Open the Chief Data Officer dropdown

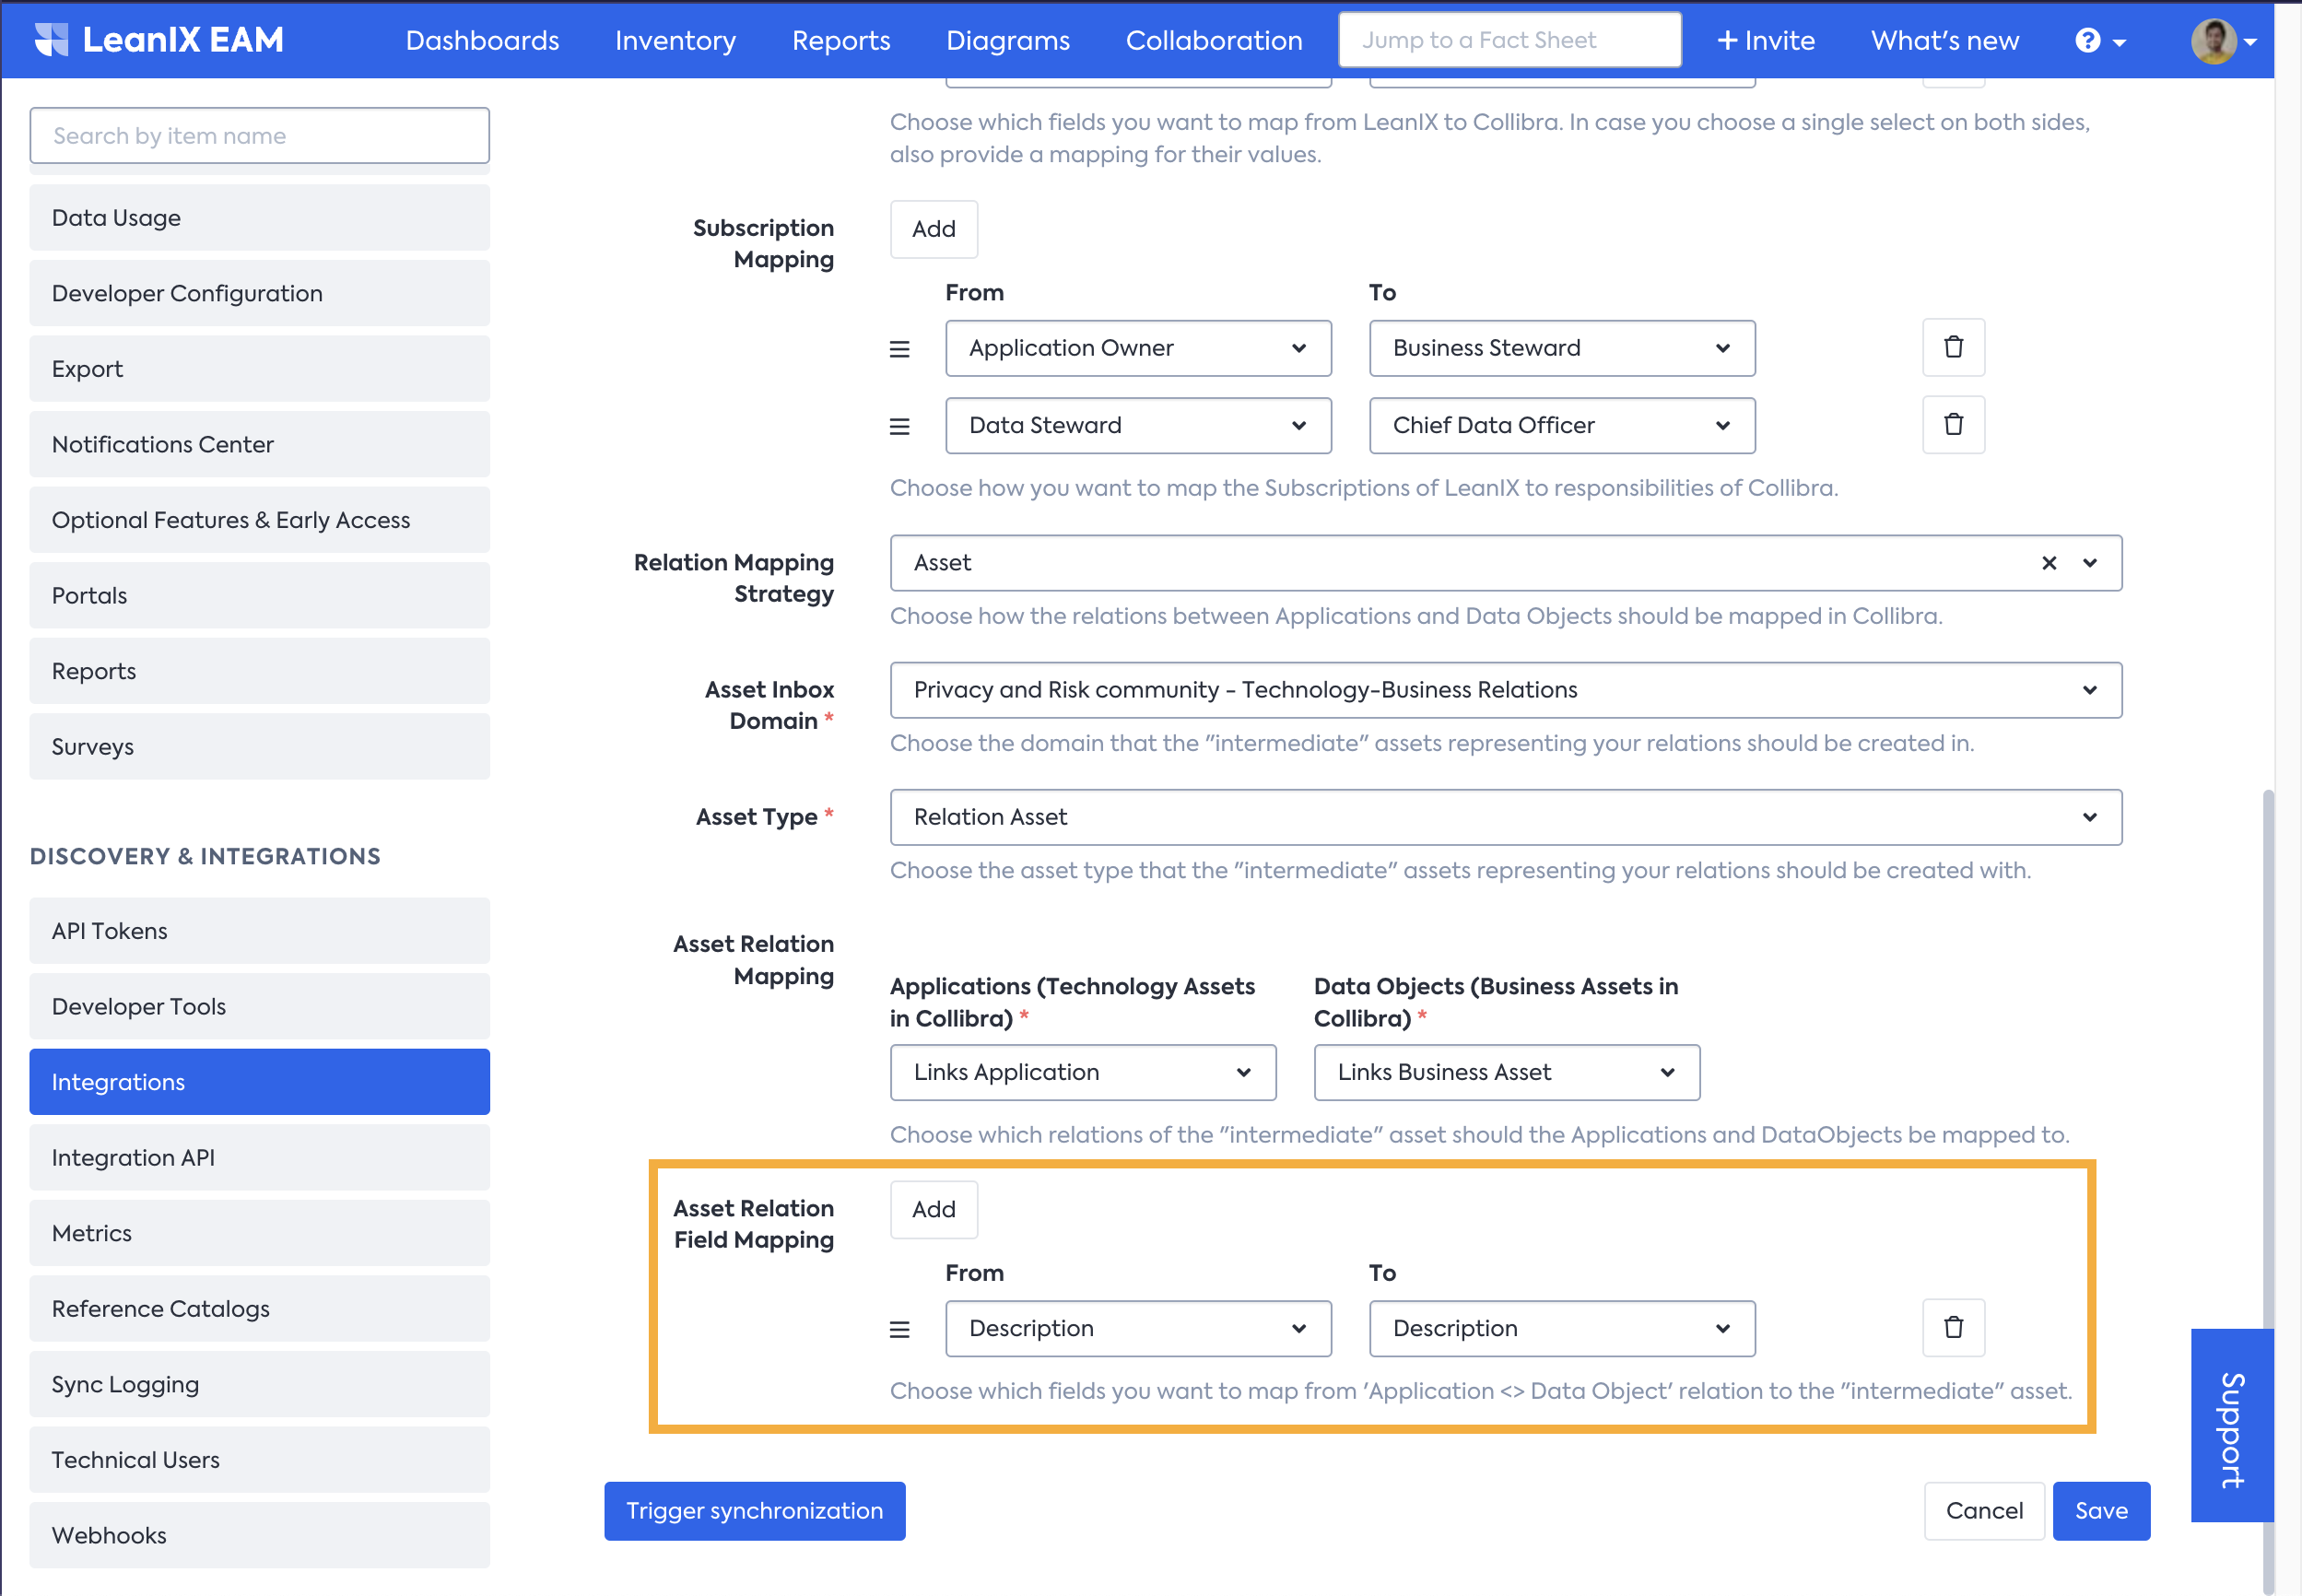pyautogui.click(x=1561, y=426)
